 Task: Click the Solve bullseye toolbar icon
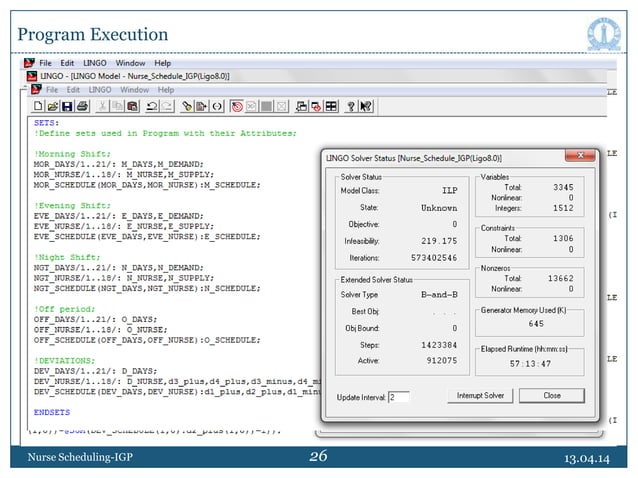[236, 104]
